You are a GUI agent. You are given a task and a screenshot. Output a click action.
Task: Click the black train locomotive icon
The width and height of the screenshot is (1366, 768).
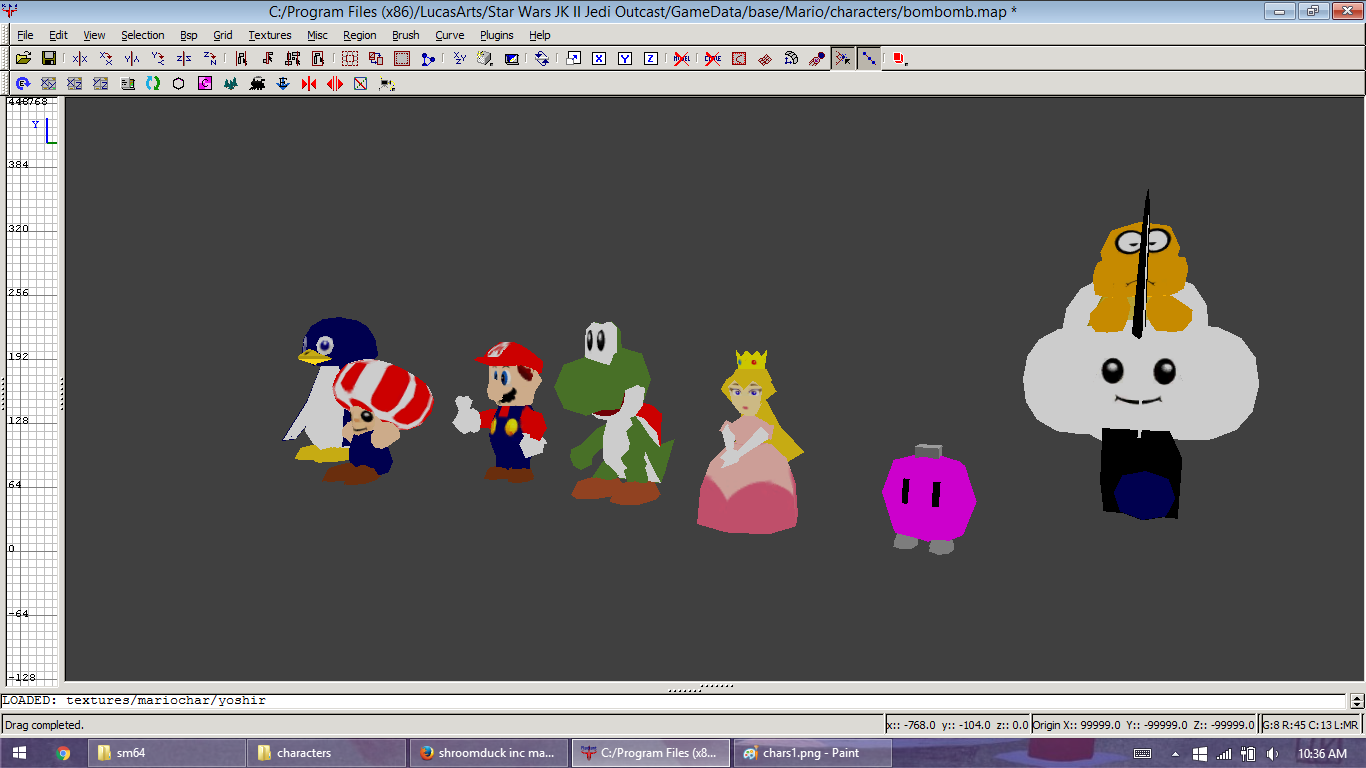pyautogui.click(x=257, y=84)
